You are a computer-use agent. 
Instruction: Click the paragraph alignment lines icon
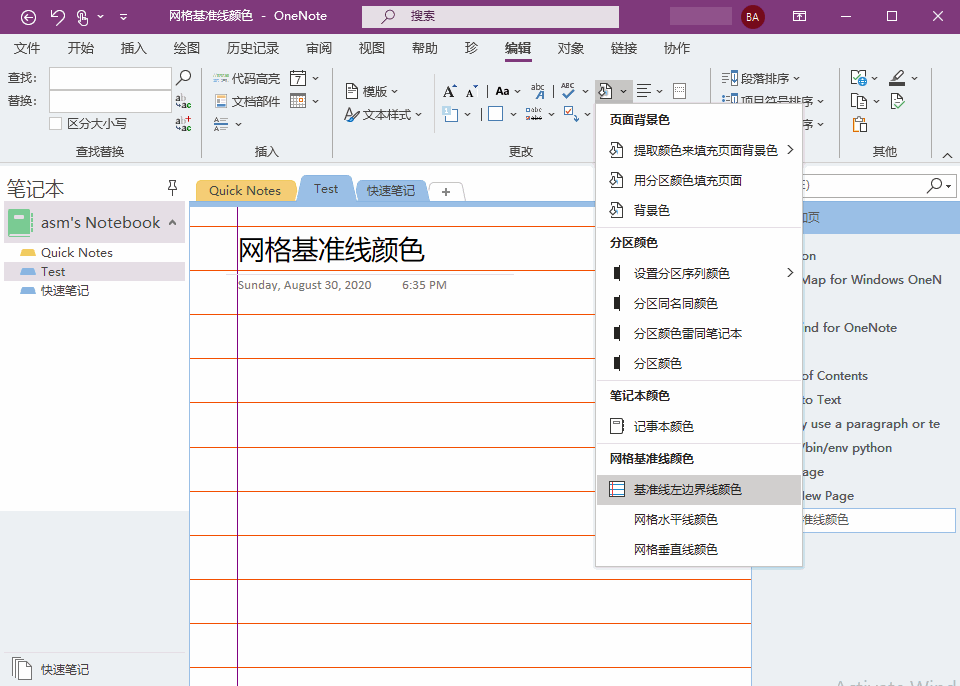coord(643,91)
